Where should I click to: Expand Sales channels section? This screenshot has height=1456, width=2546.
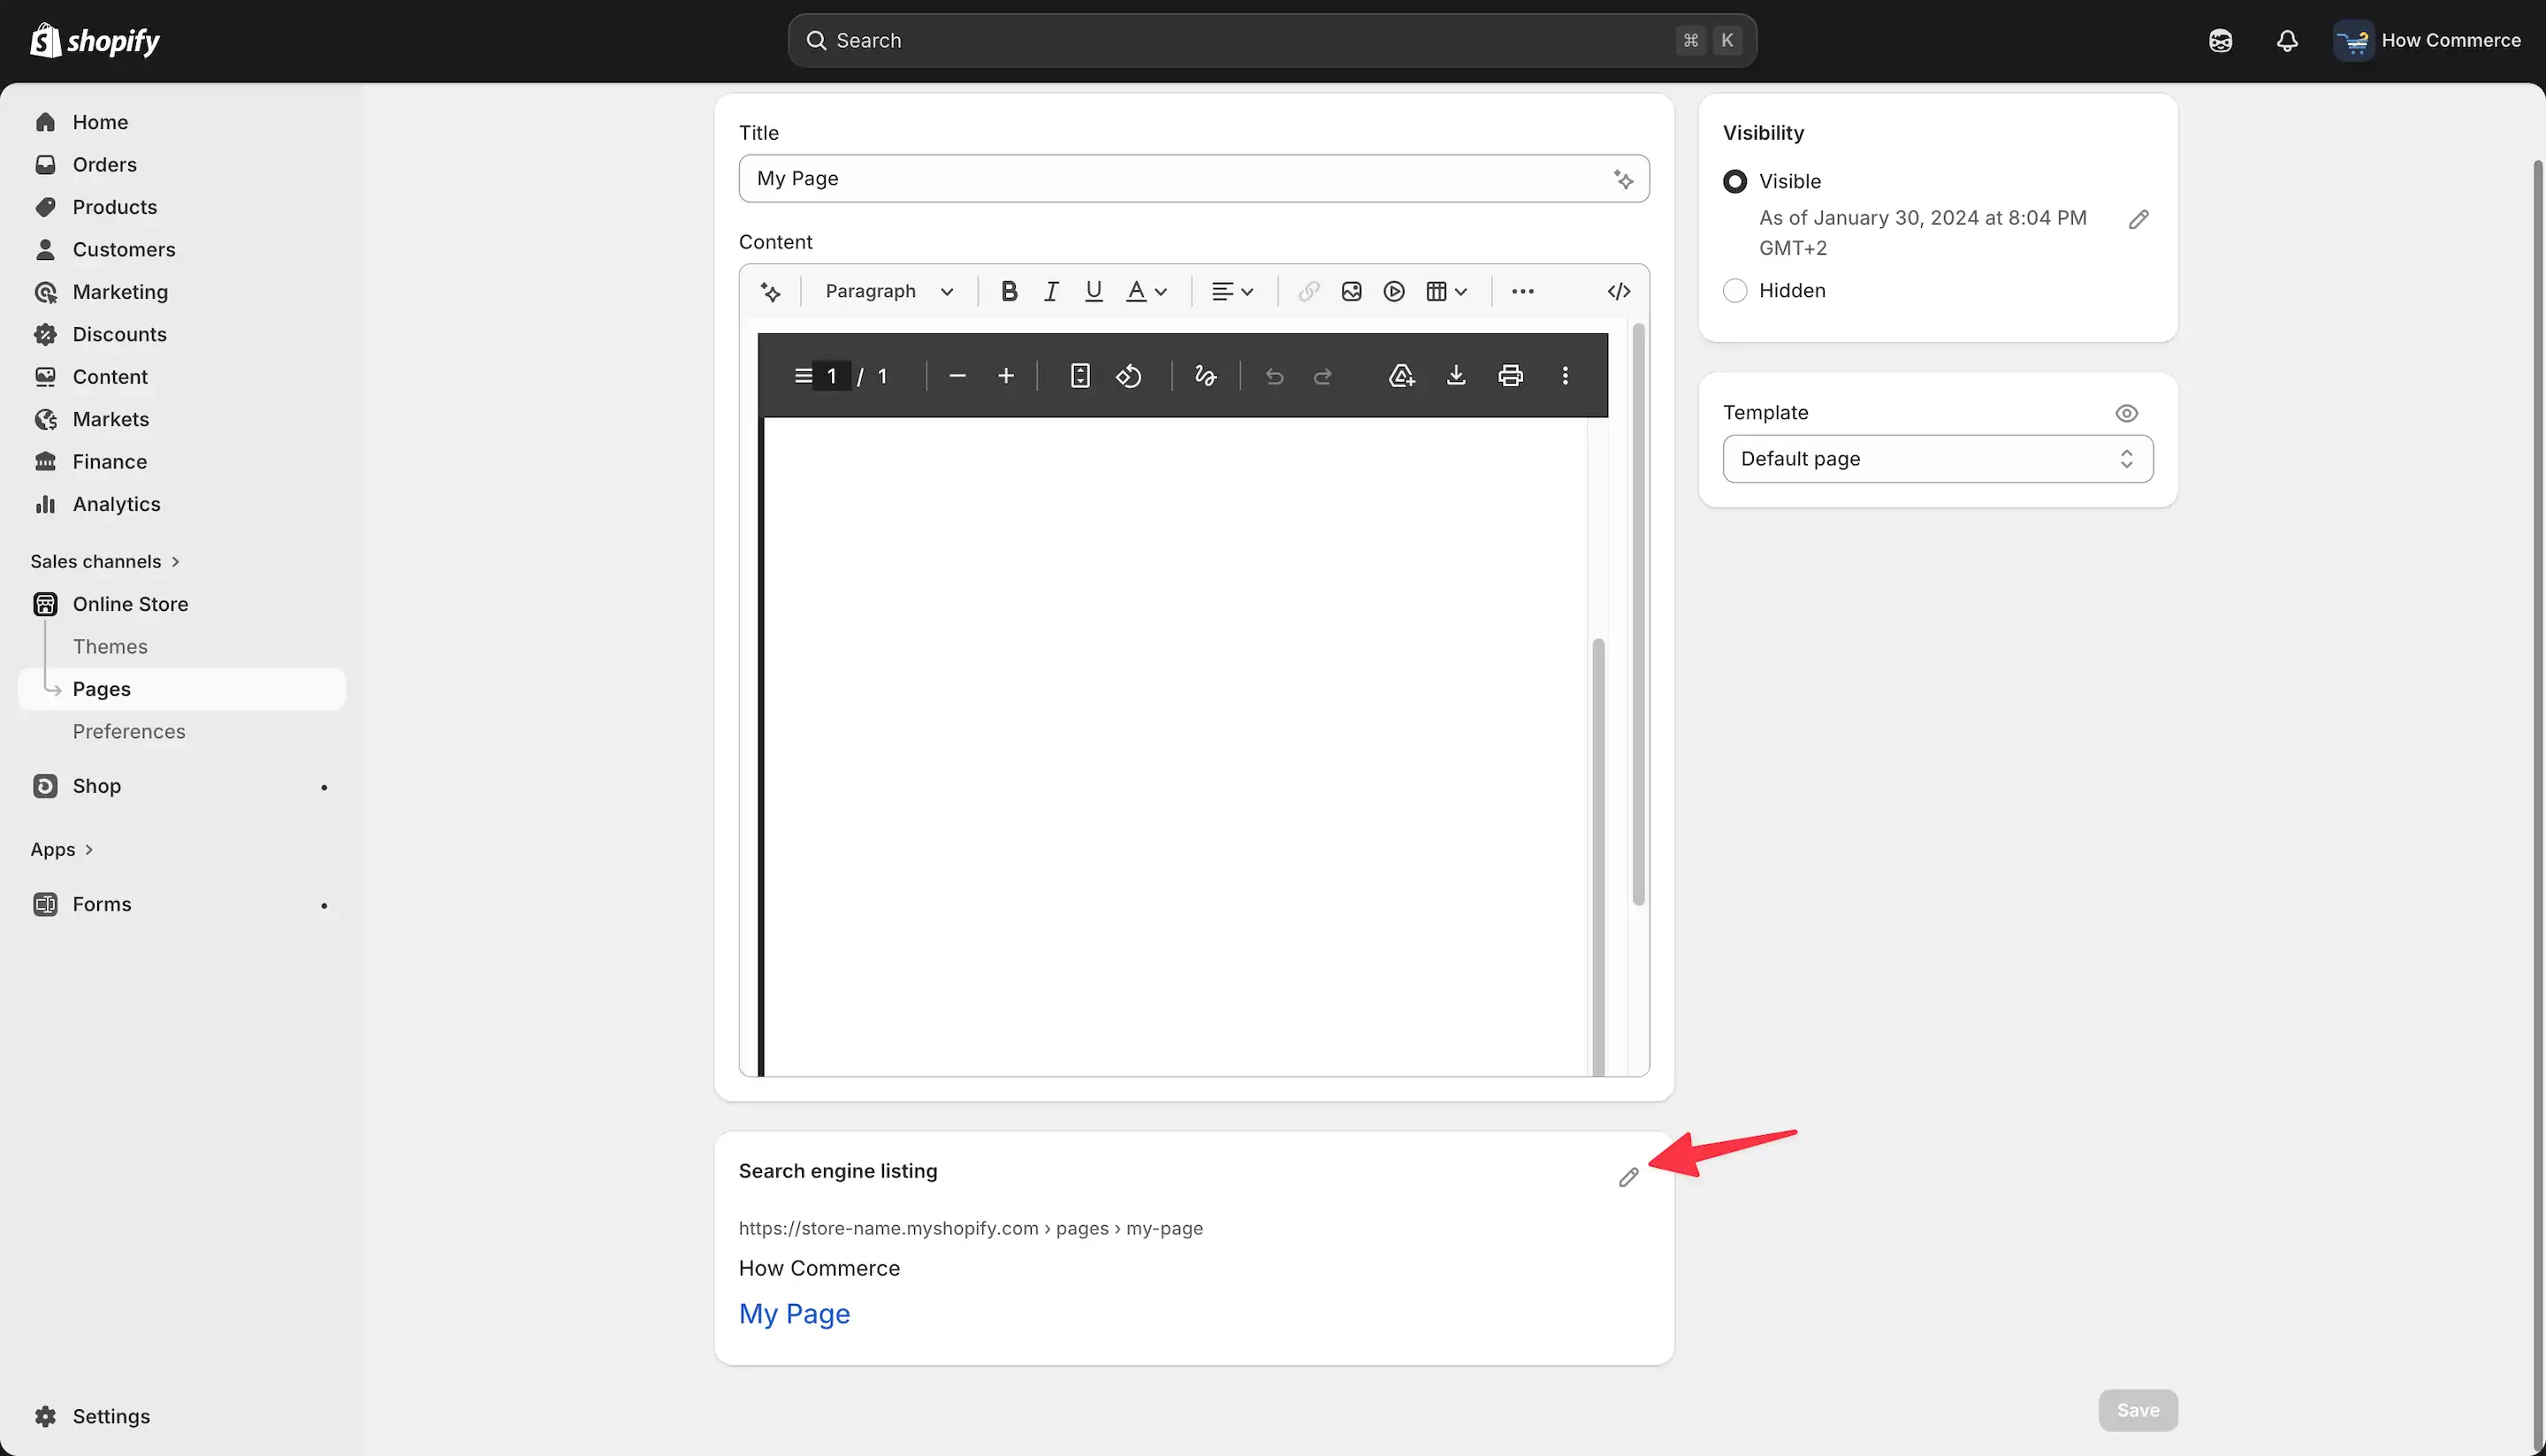click(x=105, y=562)
